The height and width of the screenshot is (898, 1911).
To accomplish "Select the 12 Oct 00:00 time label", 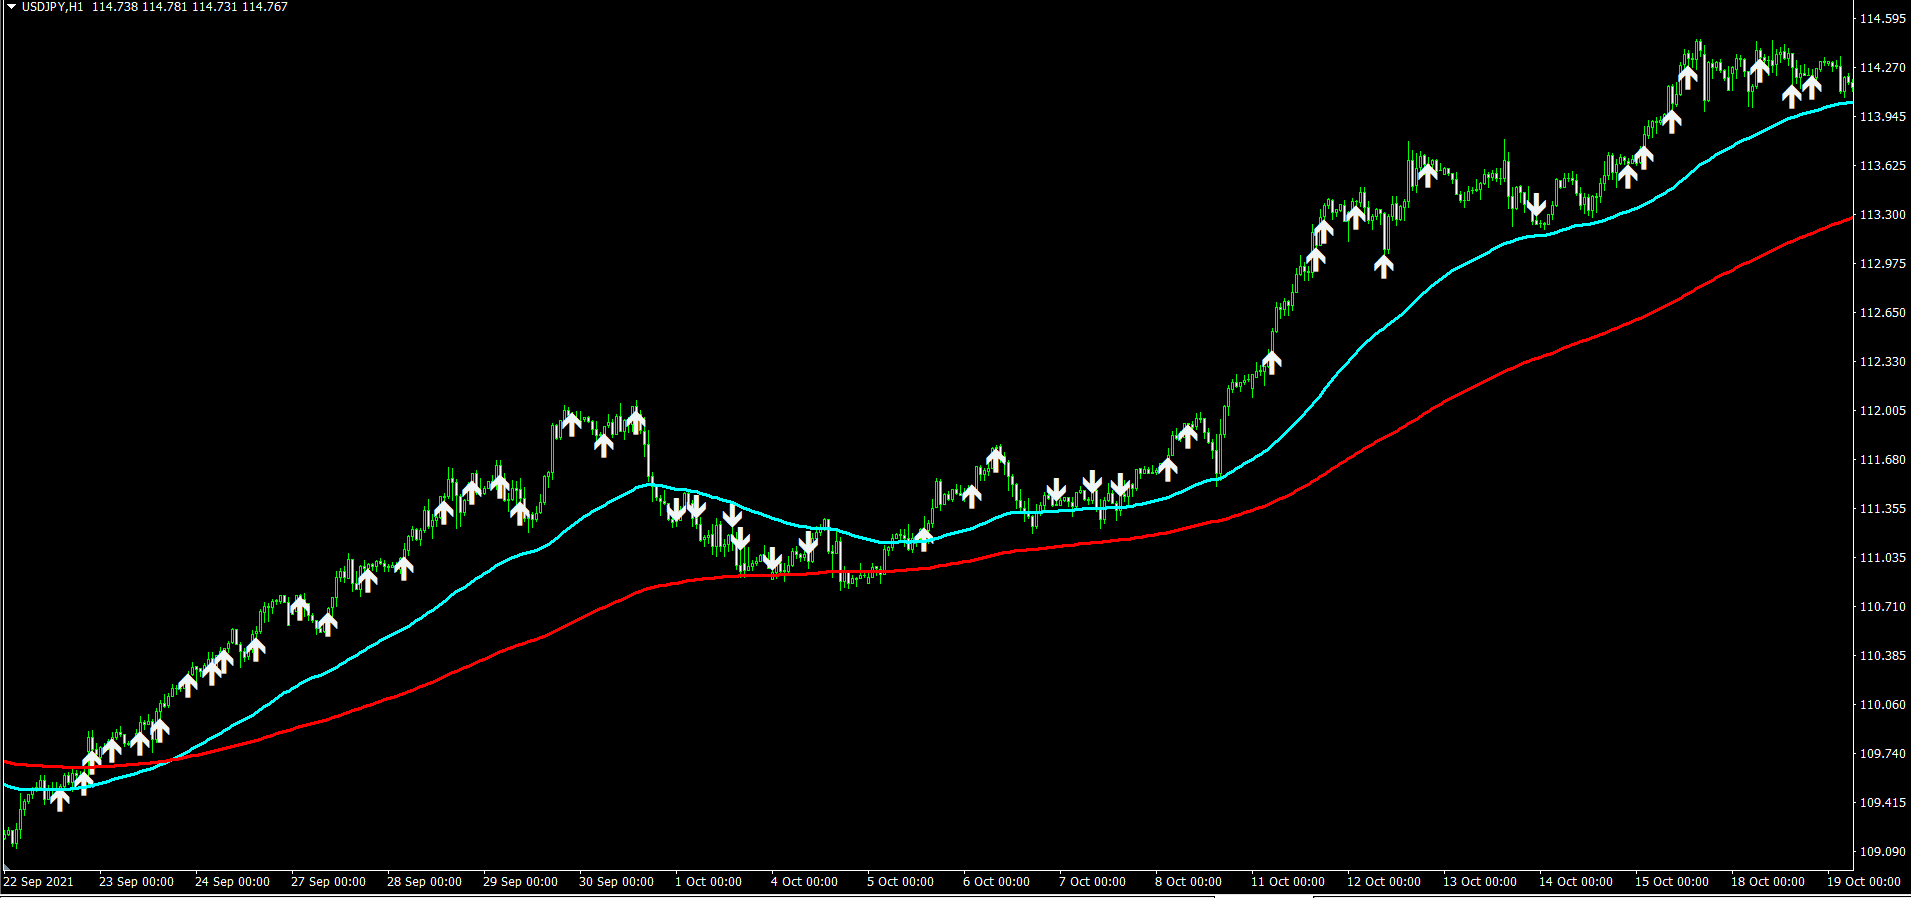I will [x=1384, y=882].
